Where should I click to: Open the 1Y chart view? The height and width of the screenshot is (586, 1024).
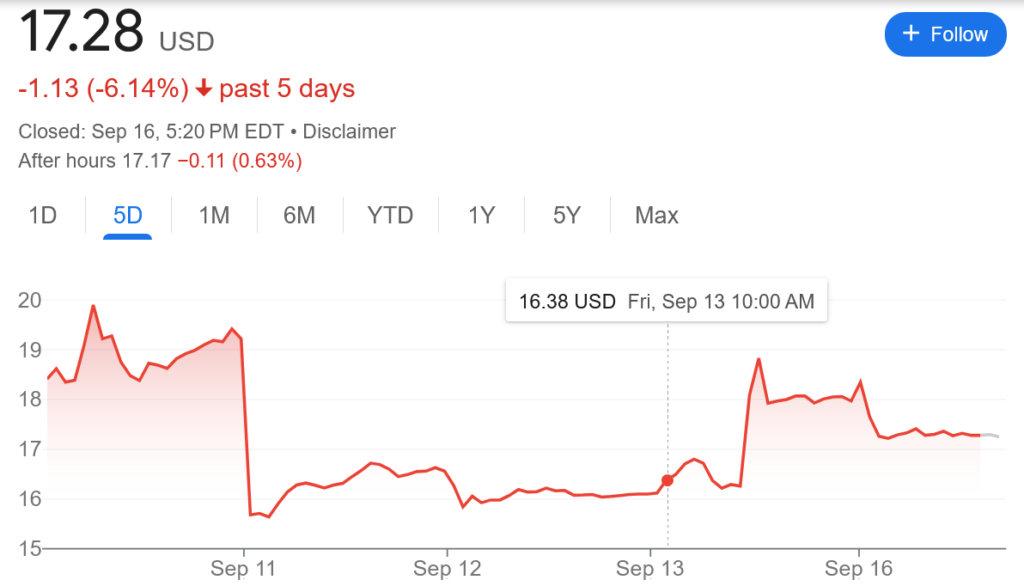(482, 215)
